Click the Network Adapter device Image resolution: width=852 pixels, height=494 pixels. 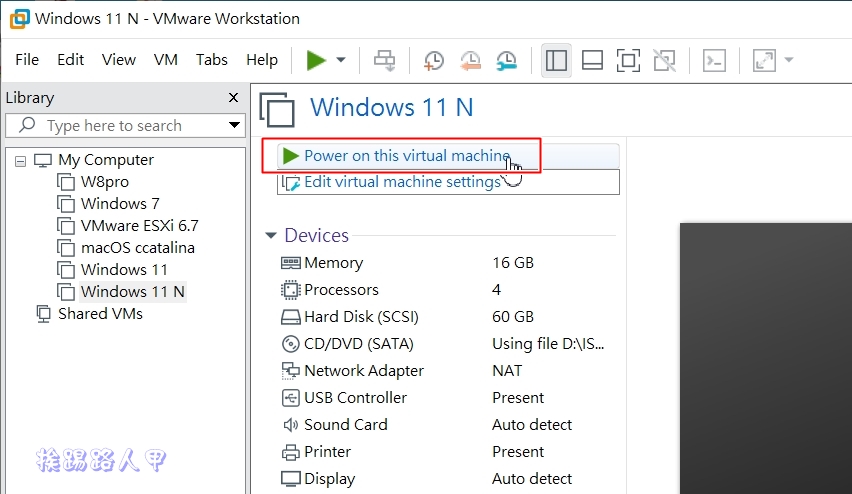pos(448,371)
